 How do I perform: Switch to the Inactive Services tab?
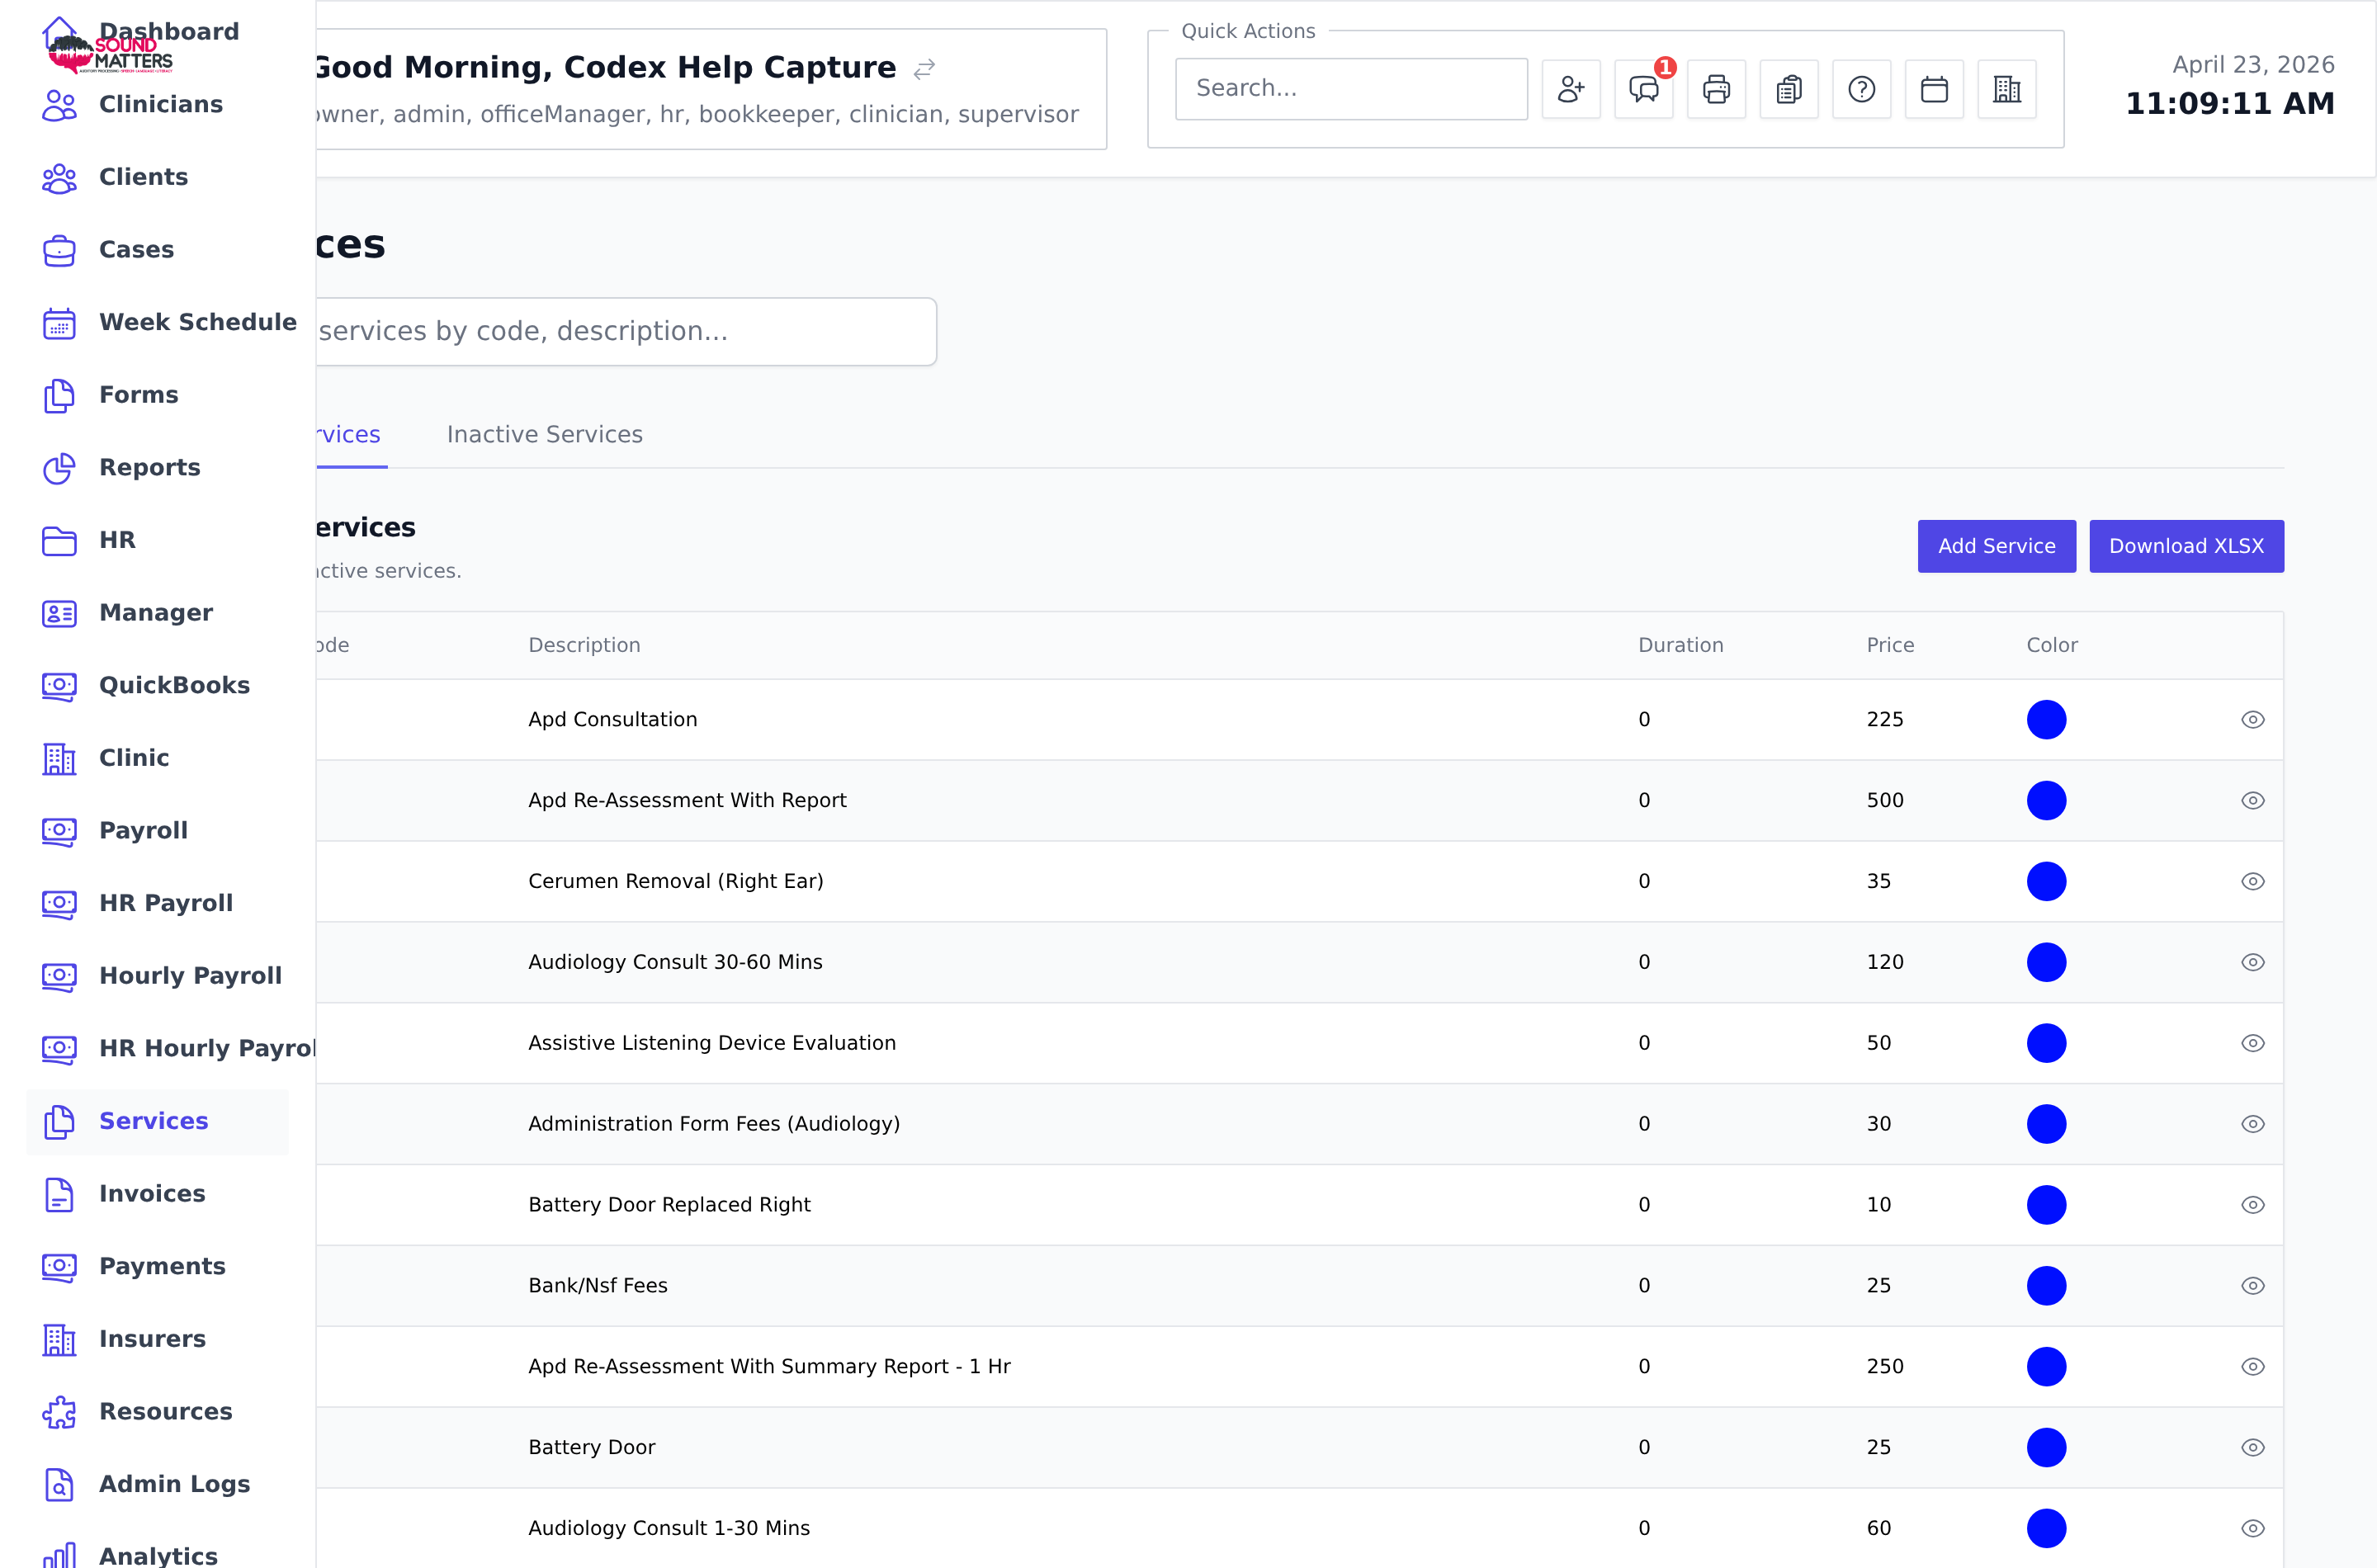pyautogui.click(x=544, y=435)
